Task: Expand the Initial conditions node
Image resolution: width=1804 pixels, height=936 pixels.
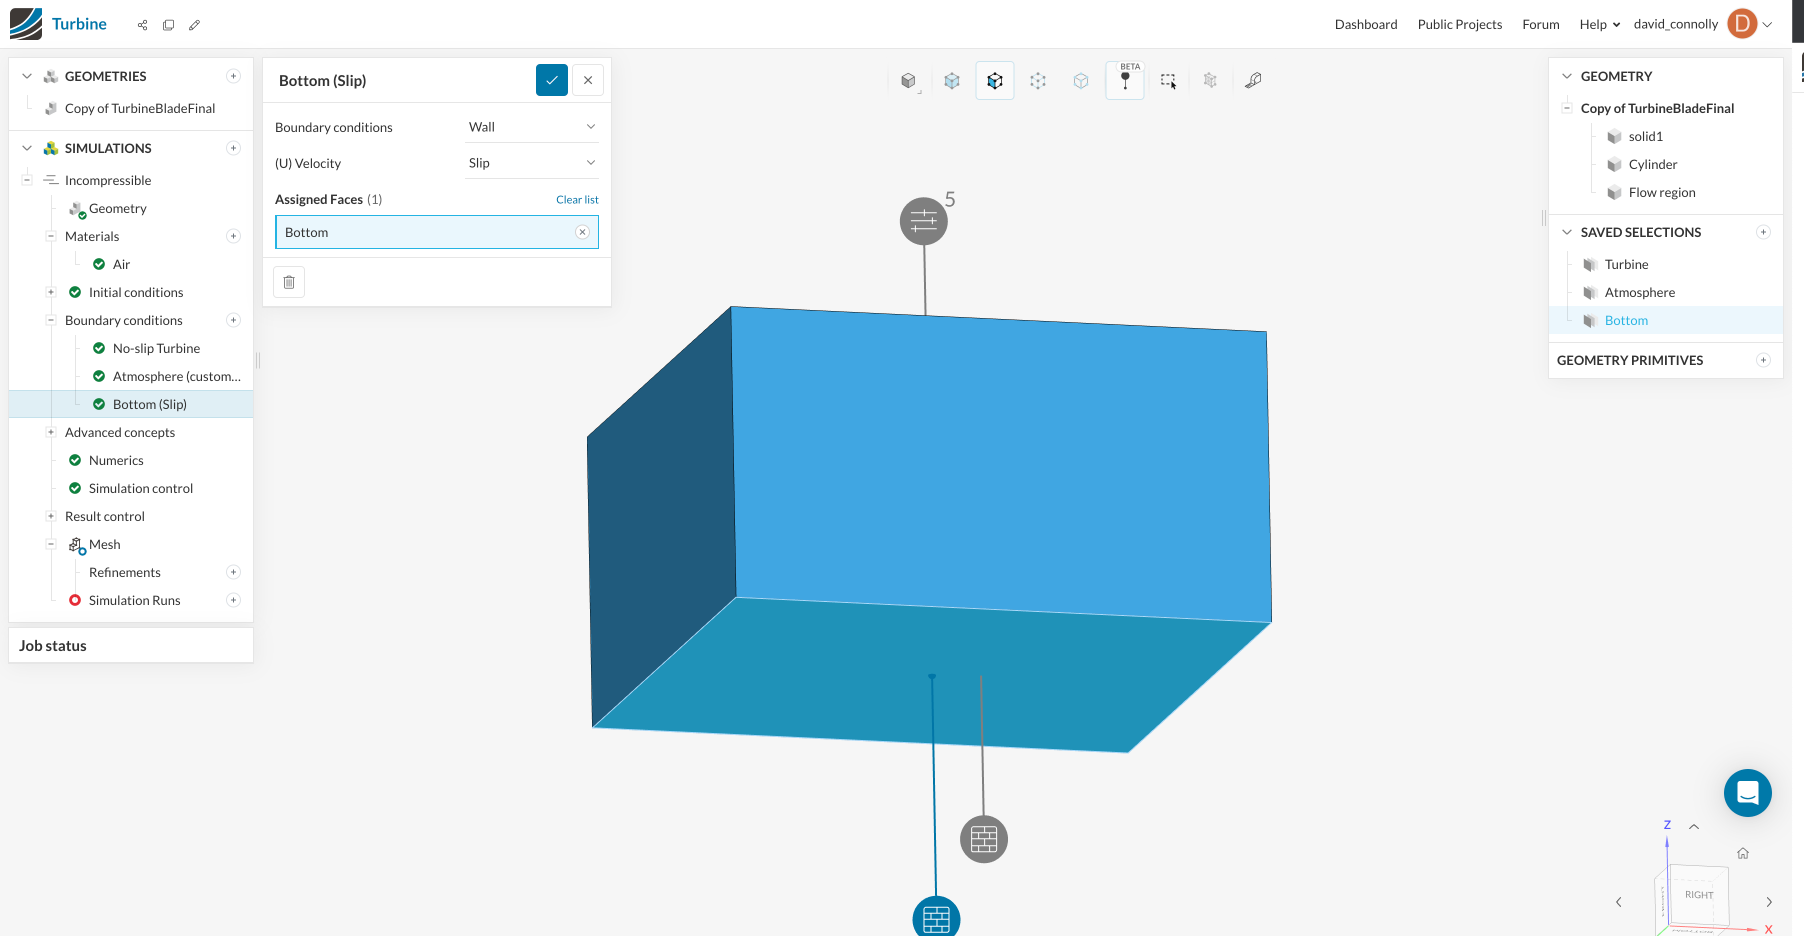Action: point(51,292)
